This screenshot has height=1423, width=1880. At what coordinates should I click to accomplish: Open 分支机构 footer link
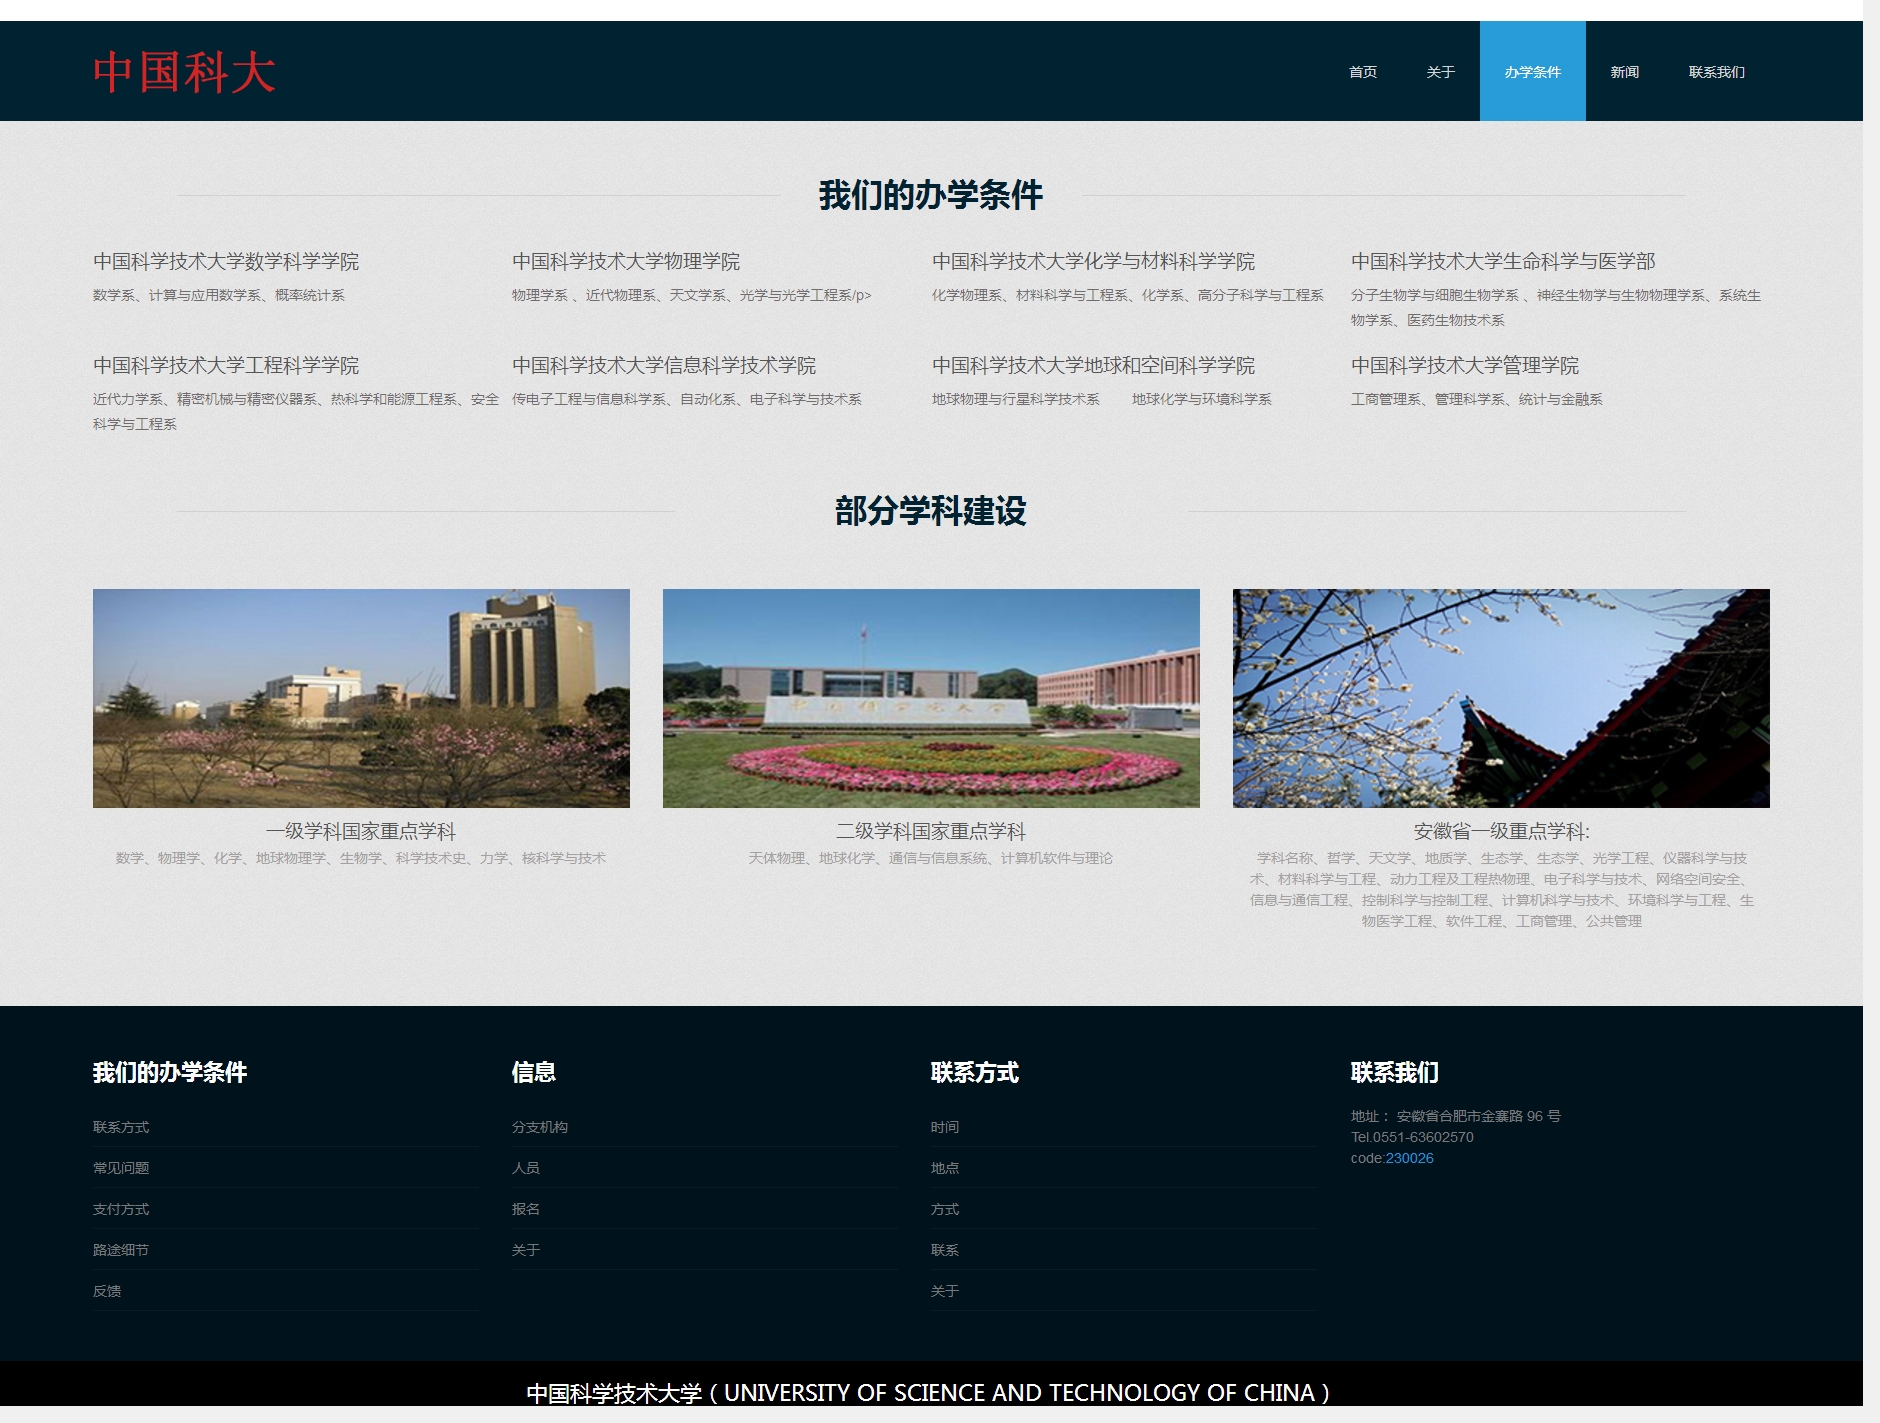tap(540, 1127)
